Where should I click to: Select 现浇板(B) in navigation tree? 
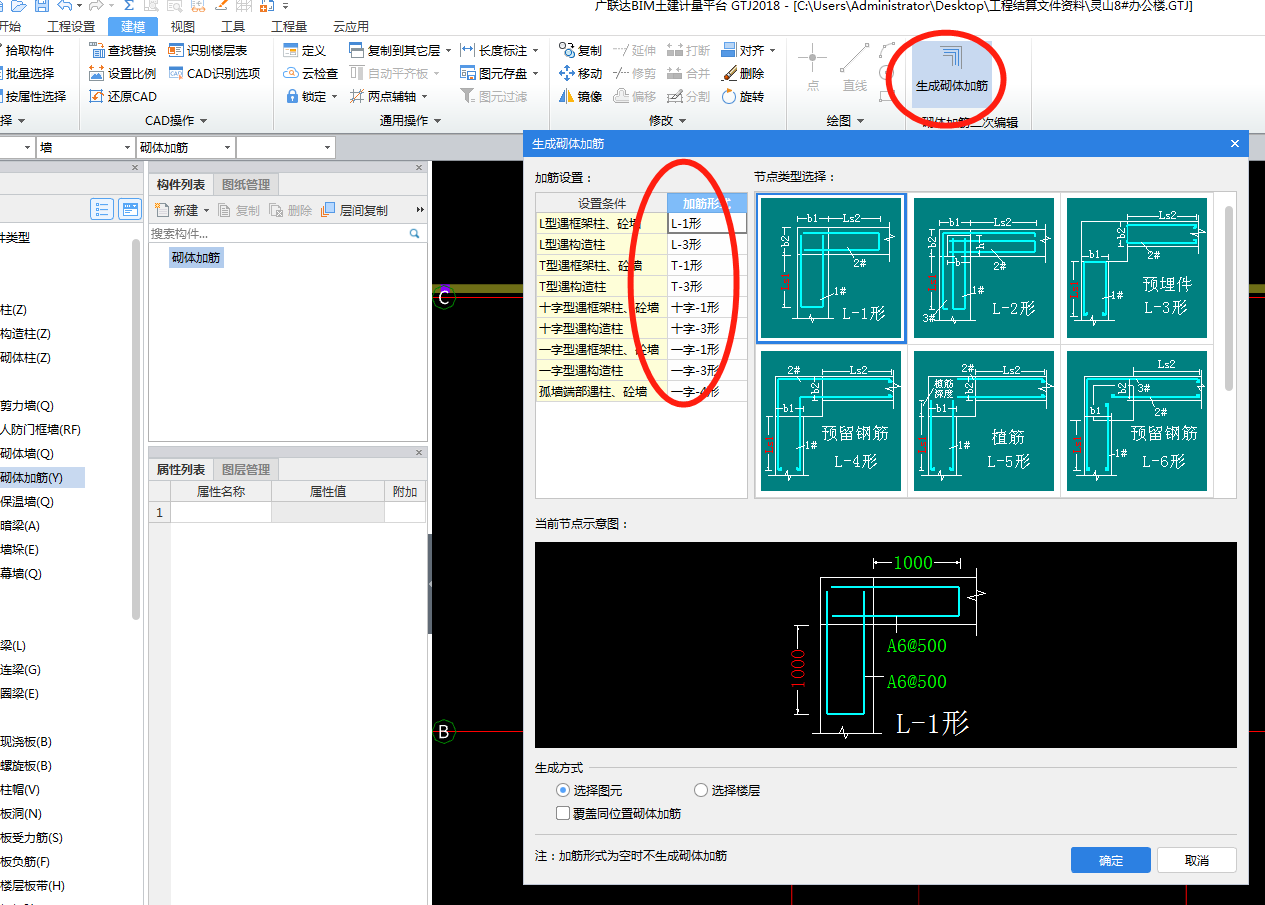pyautogui.click(x=26, y=741)
